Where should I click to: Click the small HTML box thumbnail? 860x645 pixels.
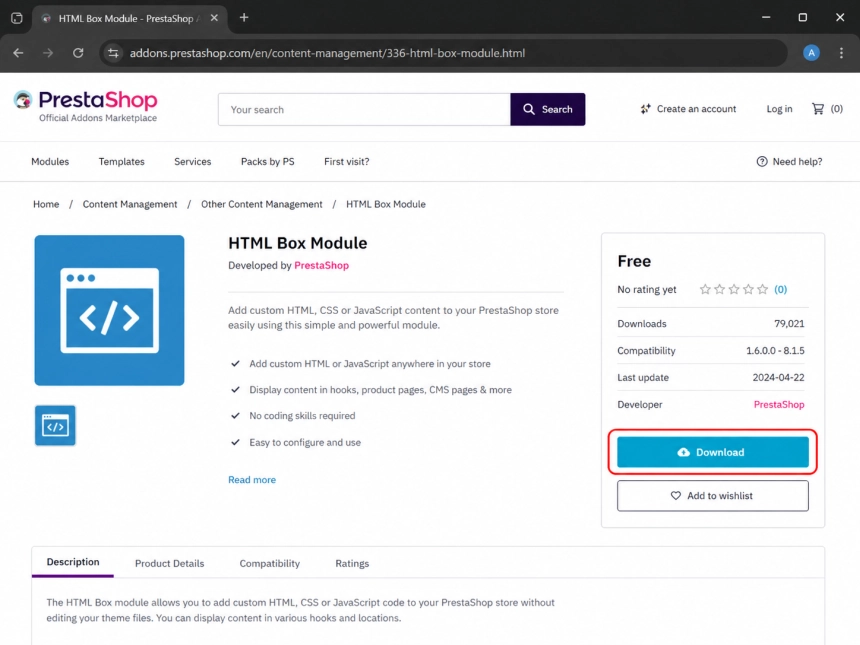coord(55,426)
